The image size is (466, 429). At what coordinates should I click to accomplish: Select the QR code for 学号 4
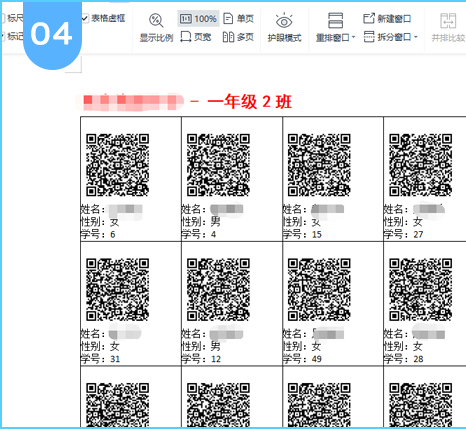coord(218,165)
